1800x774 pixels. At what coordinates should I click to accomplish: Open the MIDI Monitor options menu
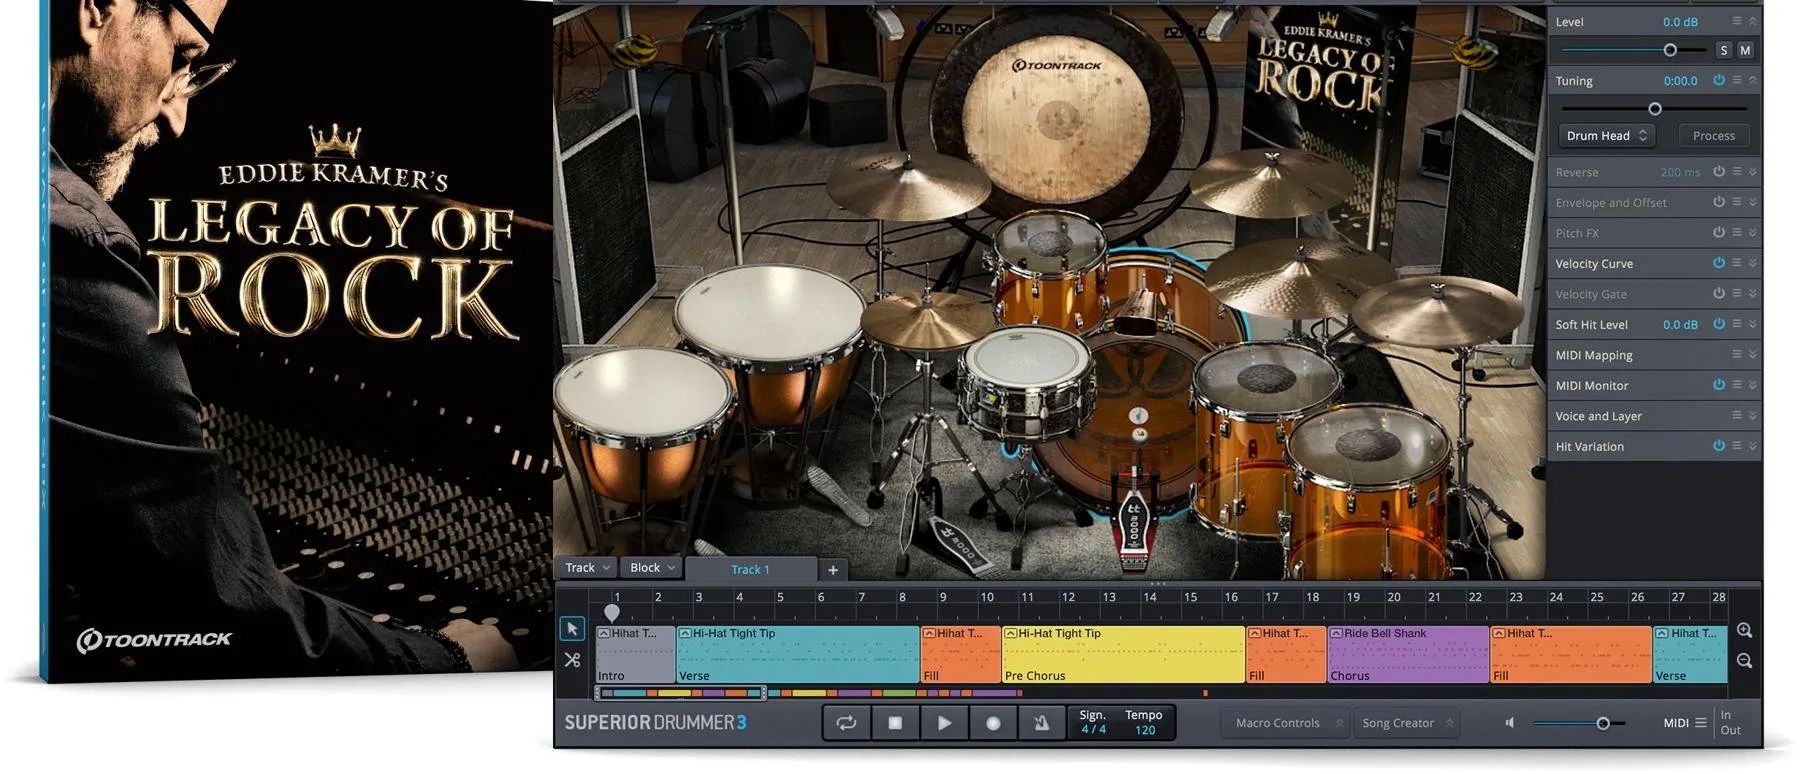(x=1737, y=385)
